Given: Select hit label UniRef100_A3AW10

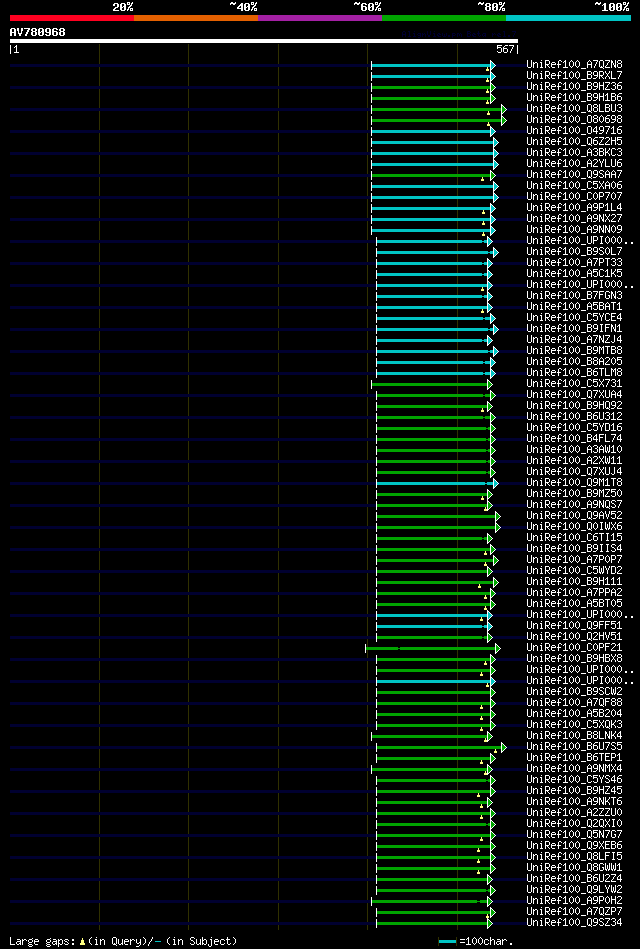Looking at the screenshot, I should tap(574, 450).
